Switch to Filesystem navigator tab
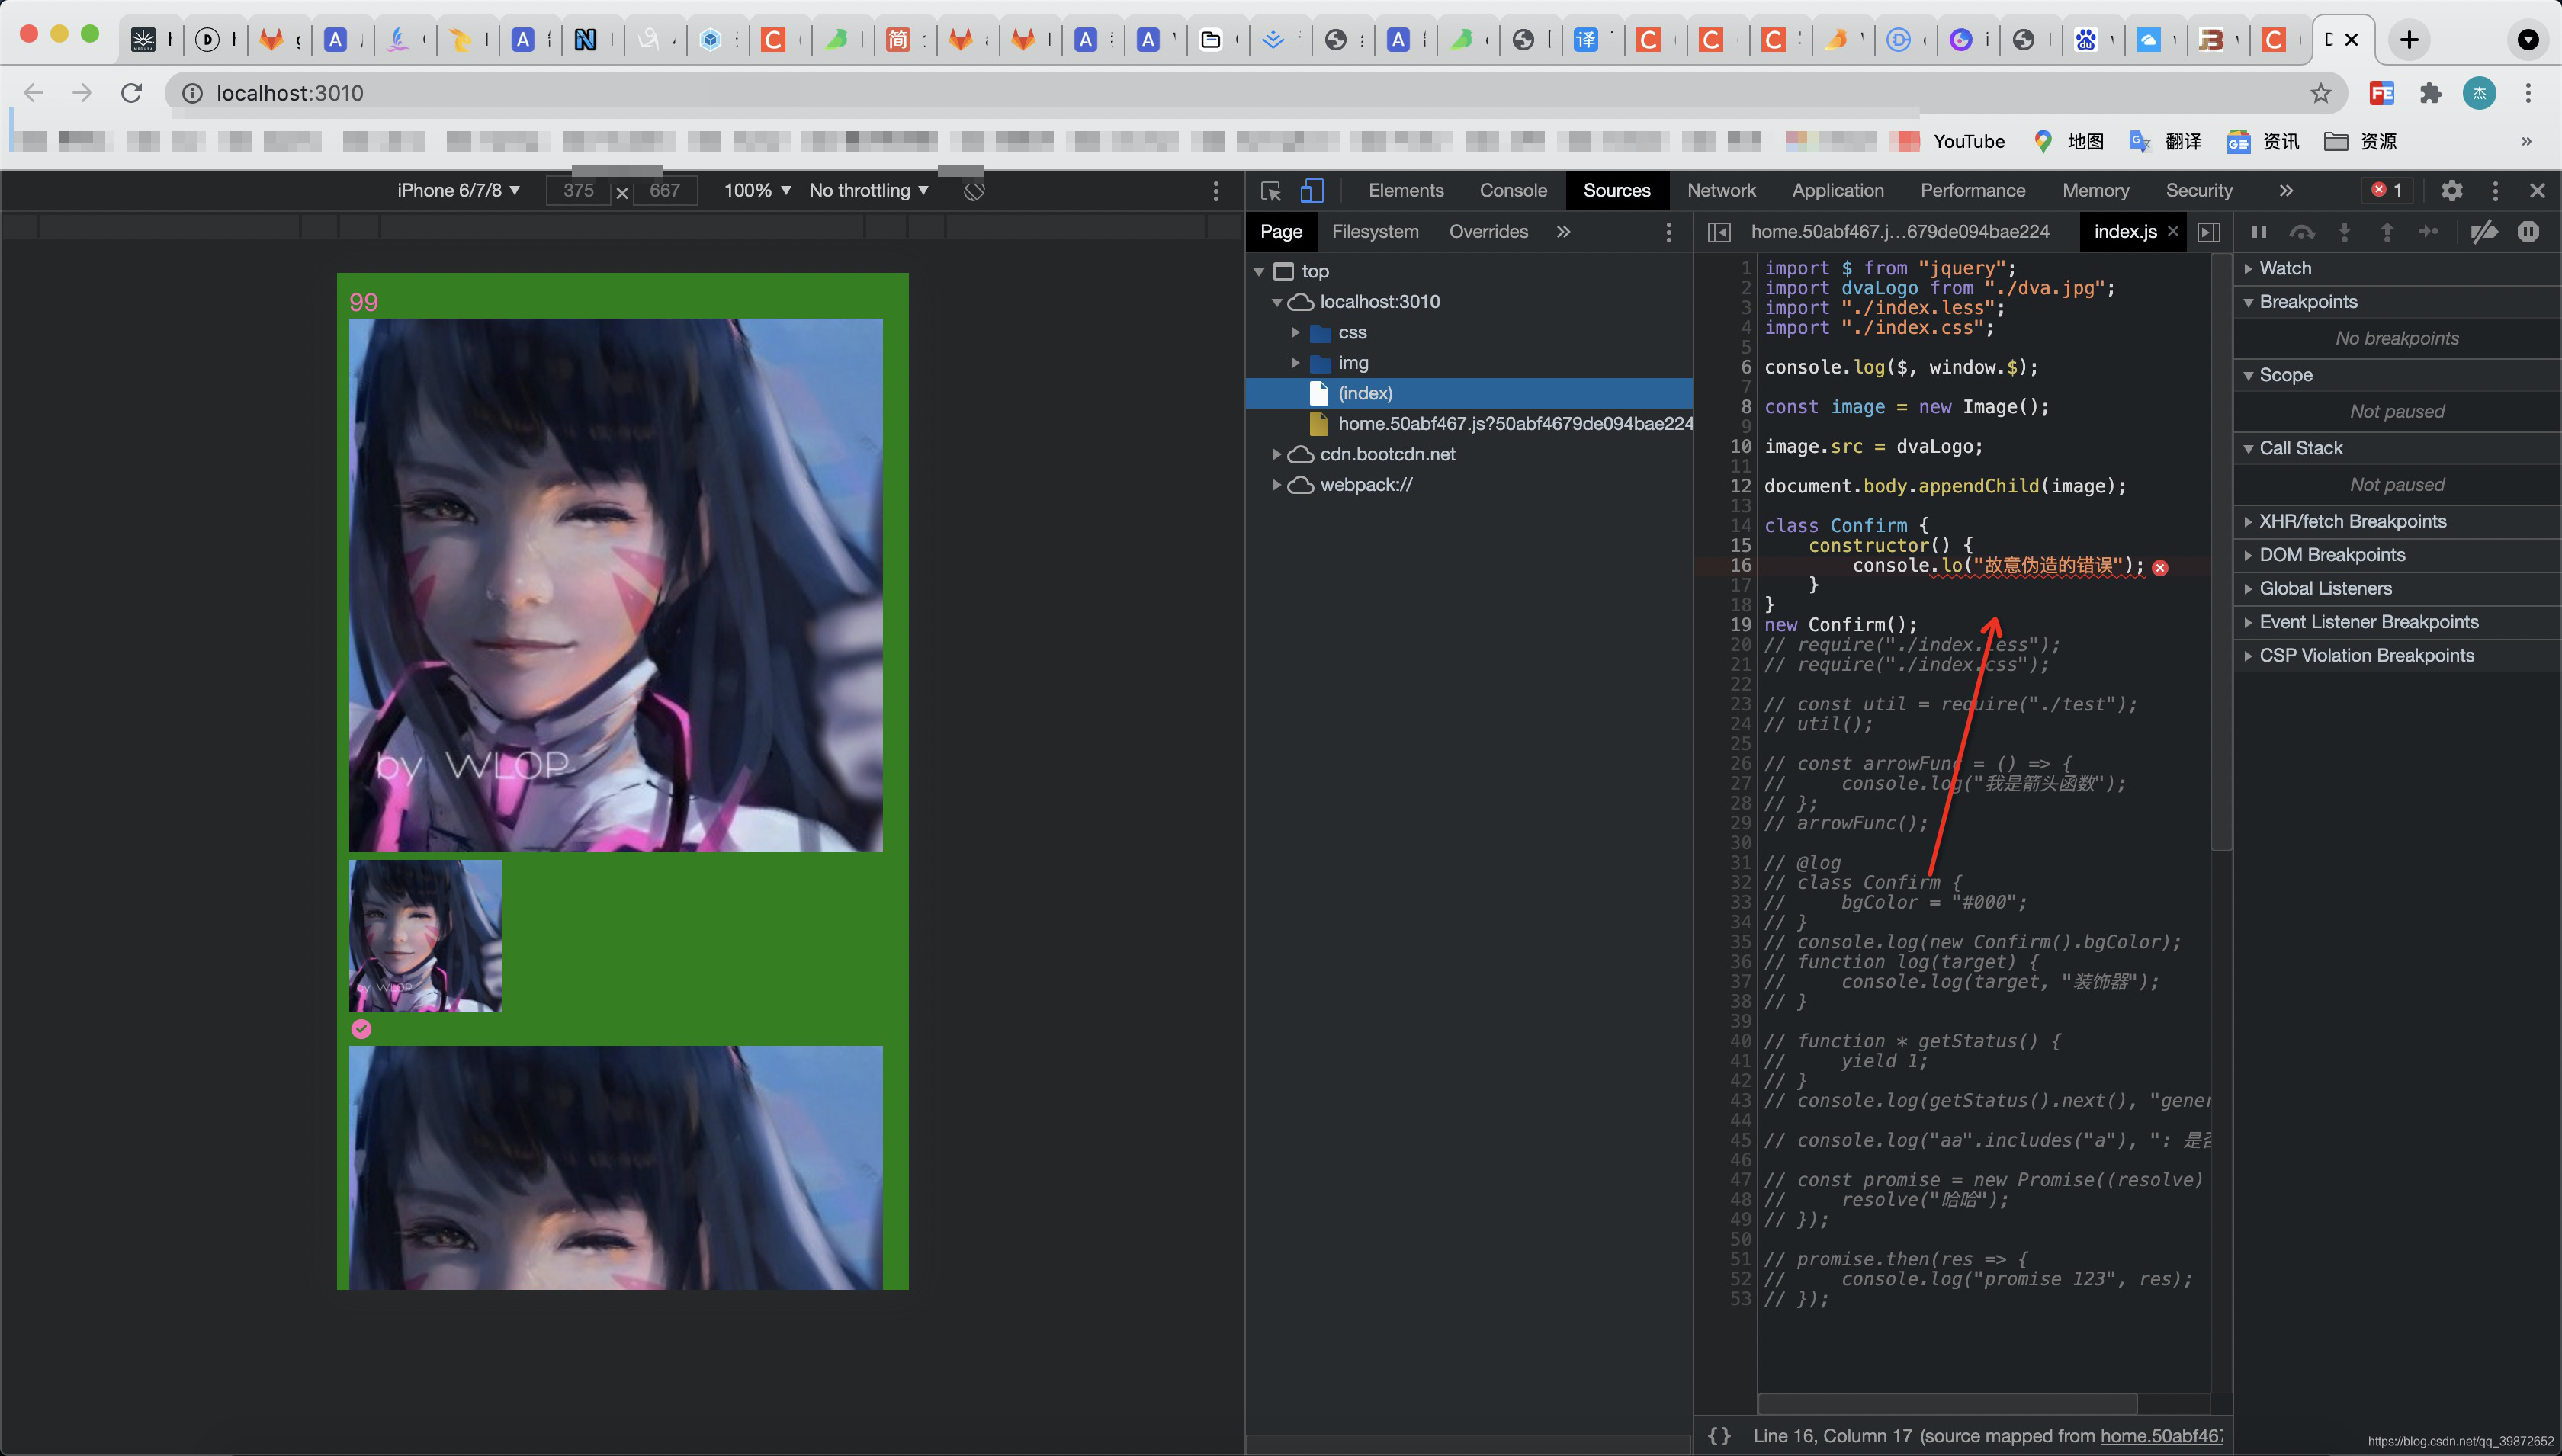2562x1456 pixels. pyautogui.click(x=1375, y=232)
